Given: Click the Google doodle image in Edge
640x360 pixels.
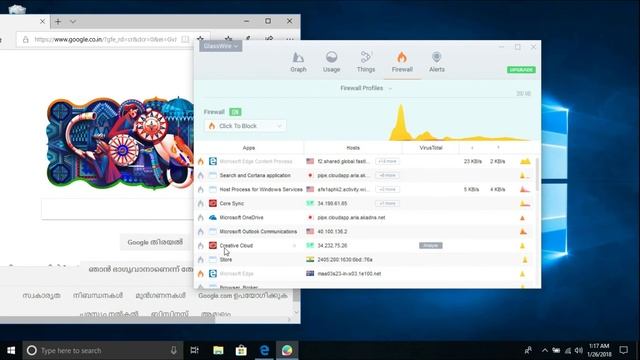Looking at the screenshot, I should pos(120,143).
